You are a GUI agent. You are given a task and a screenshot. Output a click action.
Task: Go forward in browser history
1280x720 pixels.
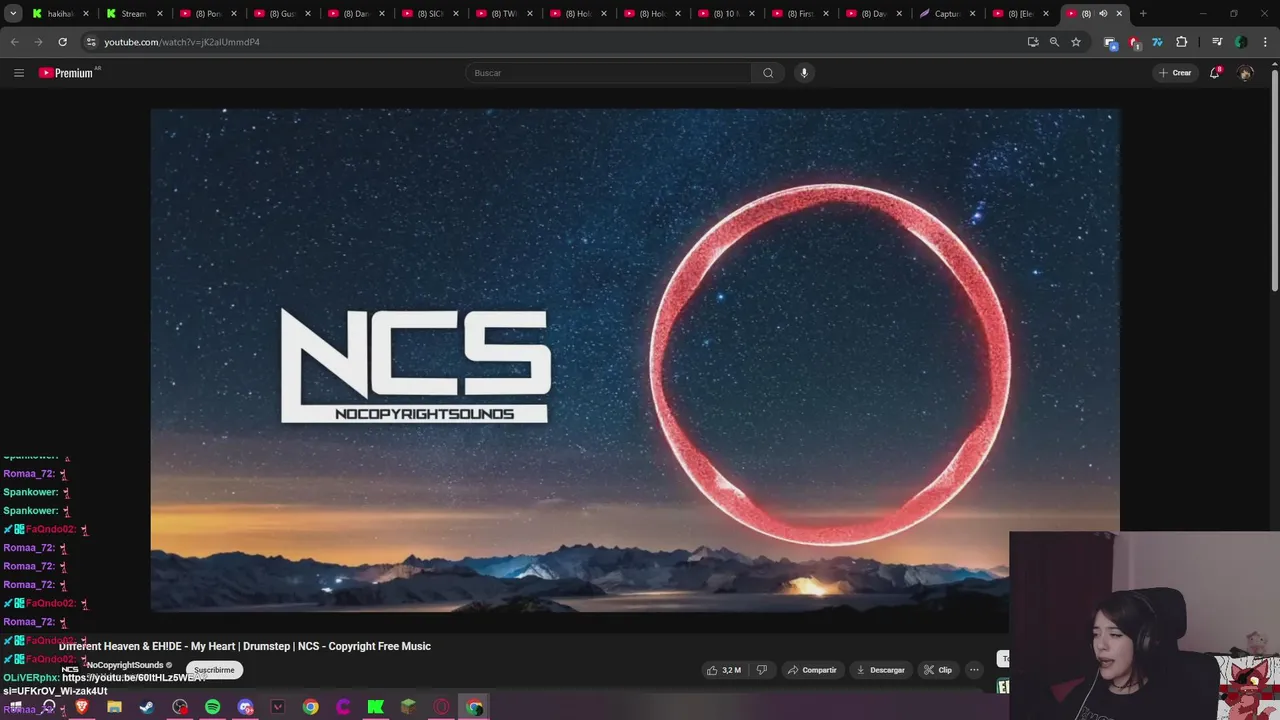(x=38, y=42)
